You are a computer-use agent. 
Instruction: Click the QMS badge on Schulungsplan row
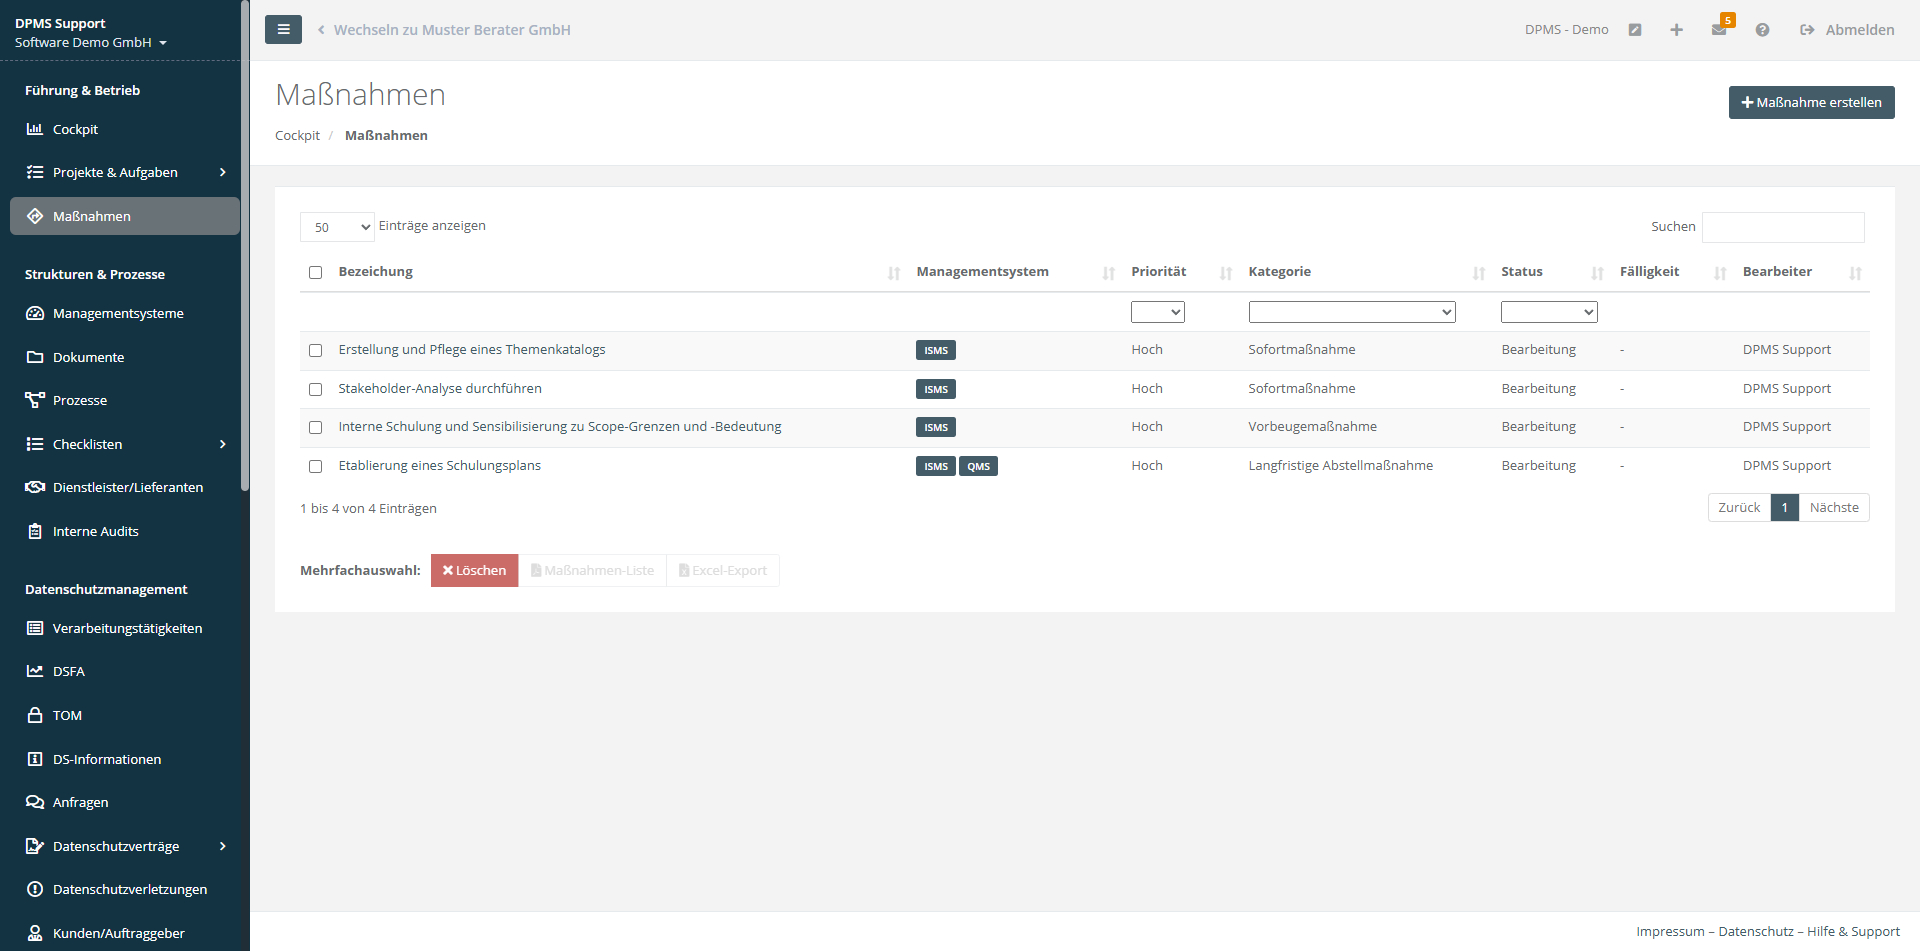978,466
